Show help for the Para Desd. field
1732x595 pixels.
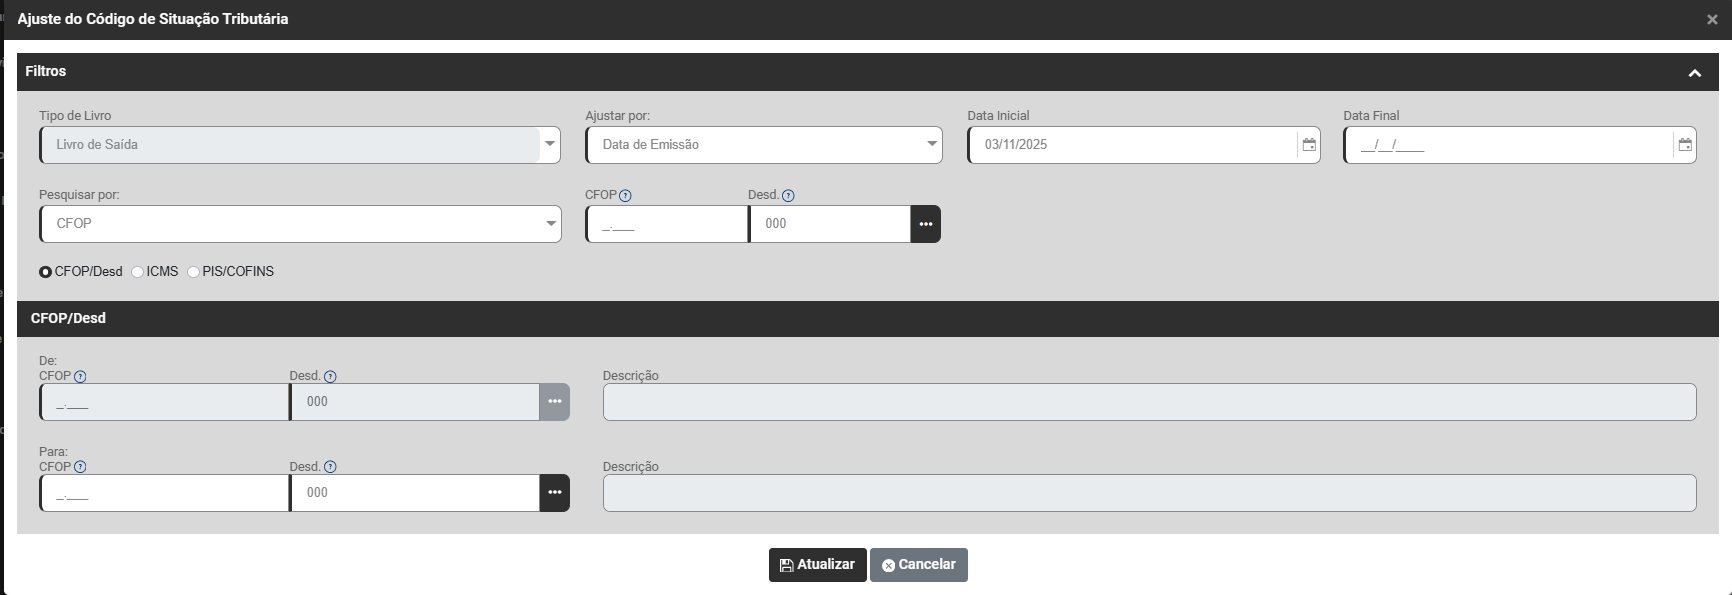coord(330,467)
